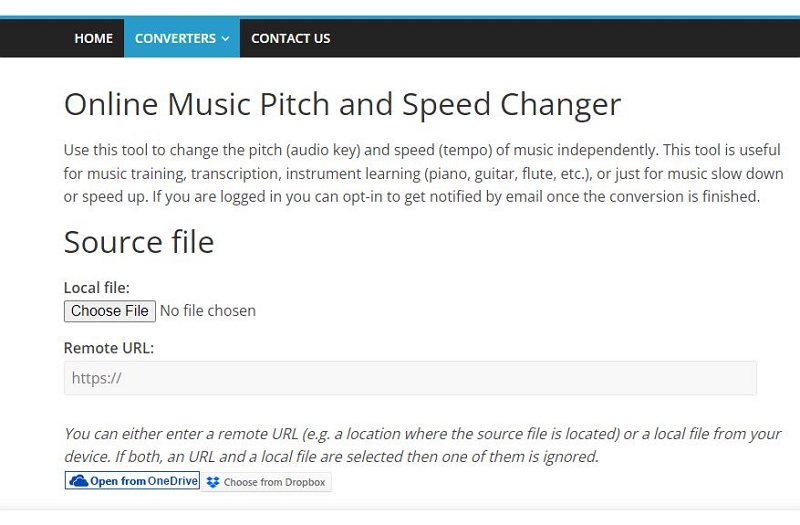800x525 pixels.
Task: Click the 'https://' placeholder text
Action: click(x=96, y=378)
